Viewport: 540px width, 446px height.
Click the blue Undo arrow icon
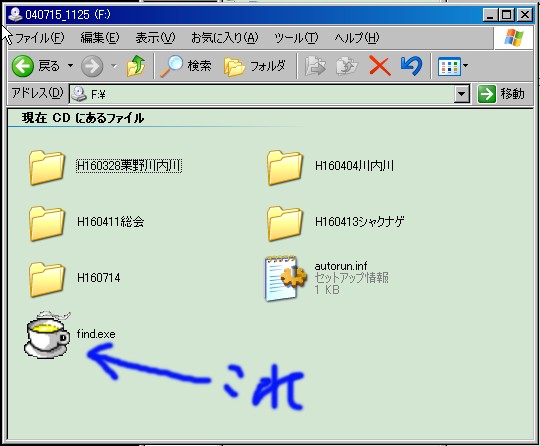click(x=412, y=66)
